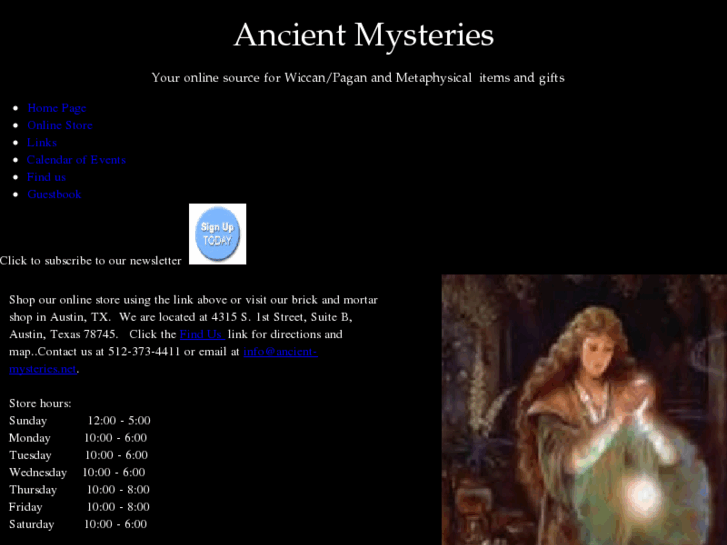Open the Guestbook link
Viewport: 727px width, 545px height.
tap(54, 194)
